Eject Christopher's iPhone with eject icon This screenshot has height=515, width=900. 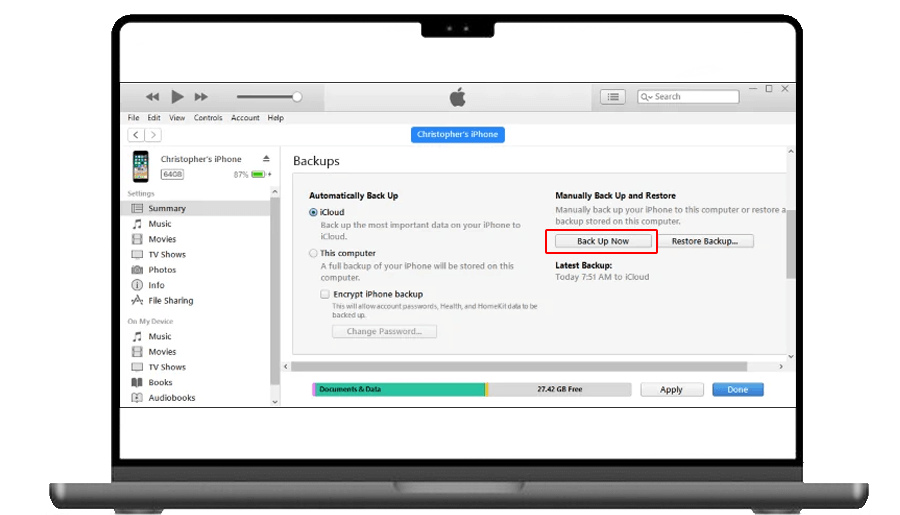(266, 158)
